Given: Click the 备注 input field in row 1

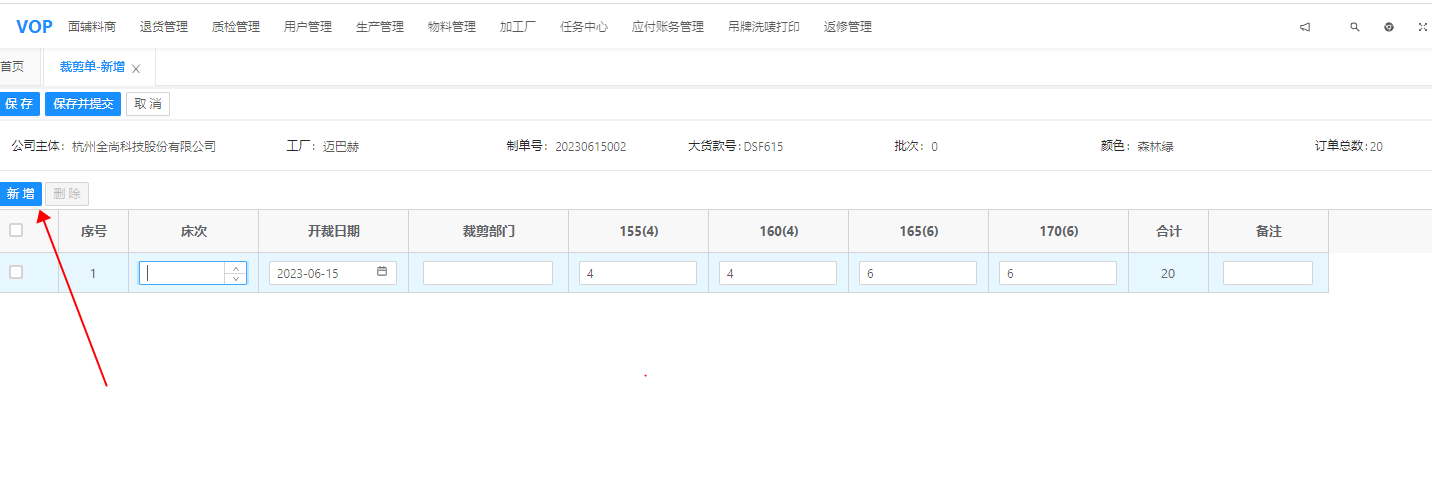Looking at the screenshot, I should coord(1267,273).
